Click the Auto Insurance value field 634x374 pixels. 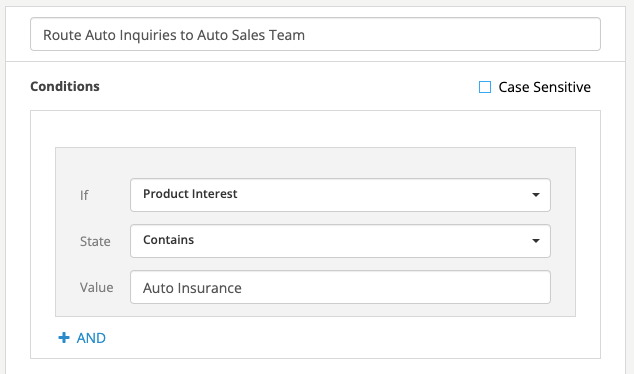[x=340, y=287]
